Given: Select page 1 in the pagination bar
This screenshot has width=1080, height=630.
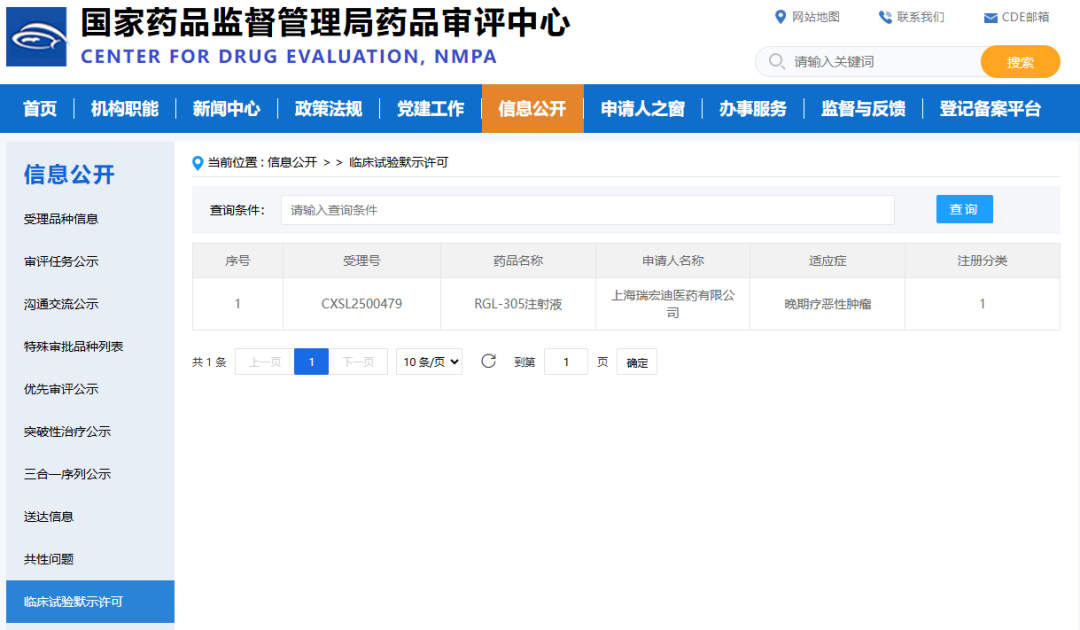Looking at the screenshot, I should tap(311, 361).
